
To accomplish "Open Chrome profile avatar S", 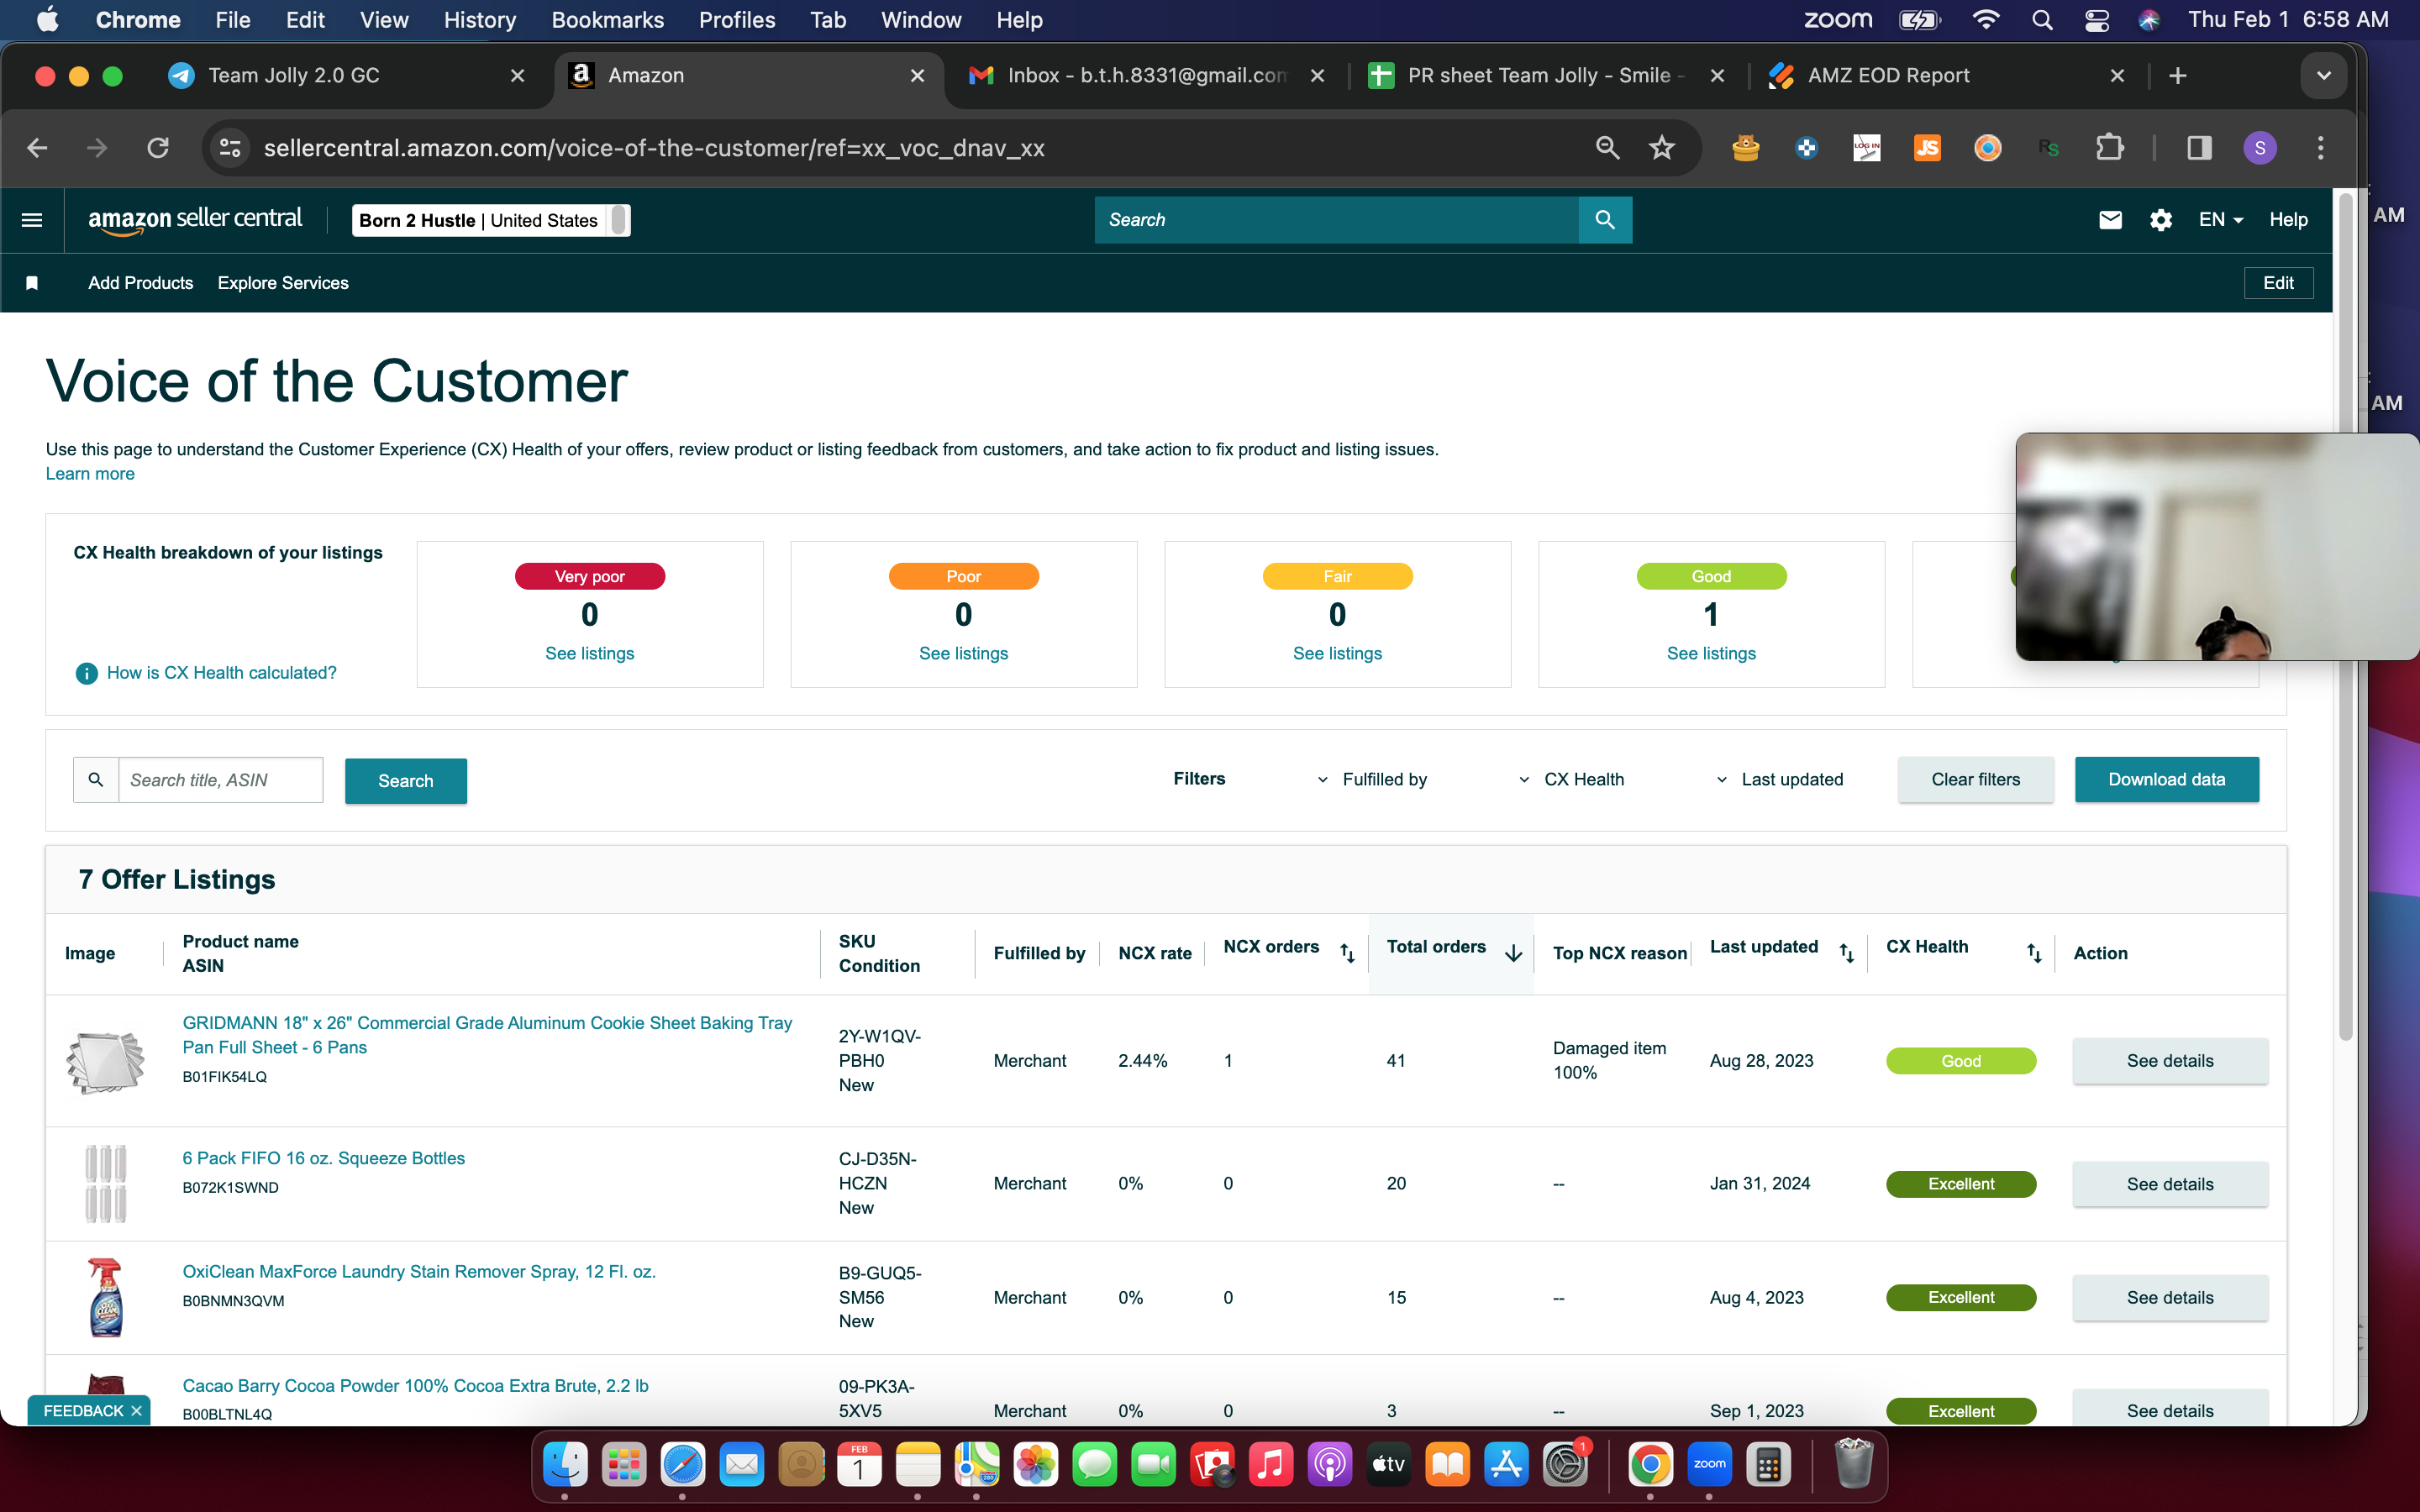I will (x=2260, y=148).
